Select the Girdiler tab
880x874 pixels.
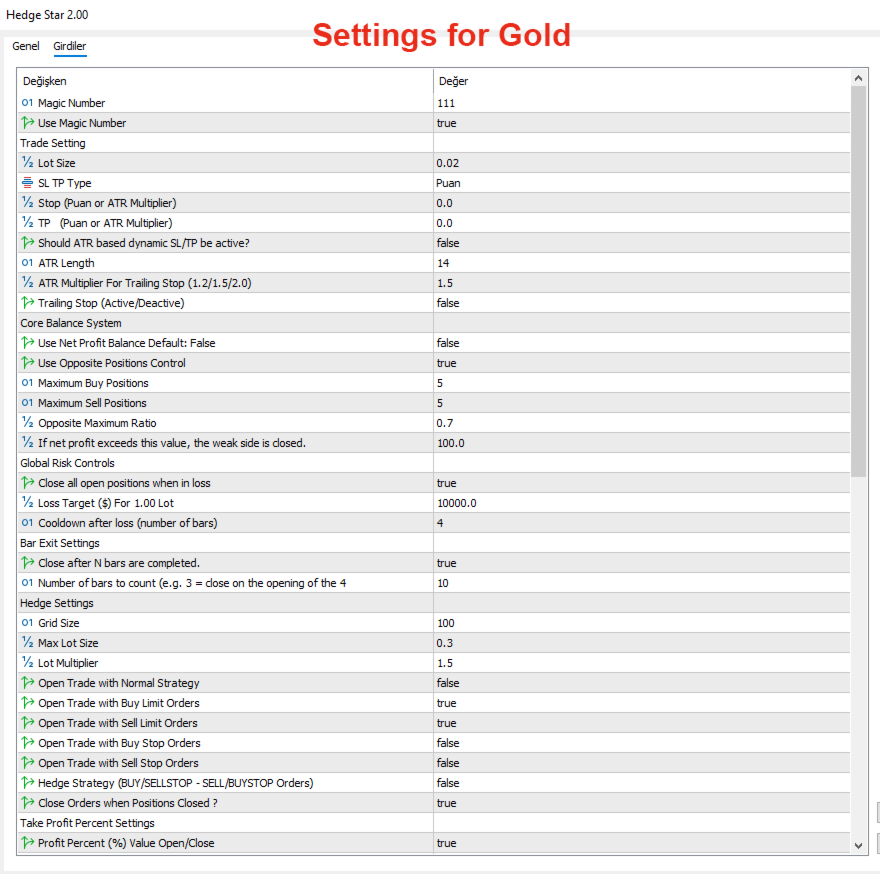tap(70, 46)
